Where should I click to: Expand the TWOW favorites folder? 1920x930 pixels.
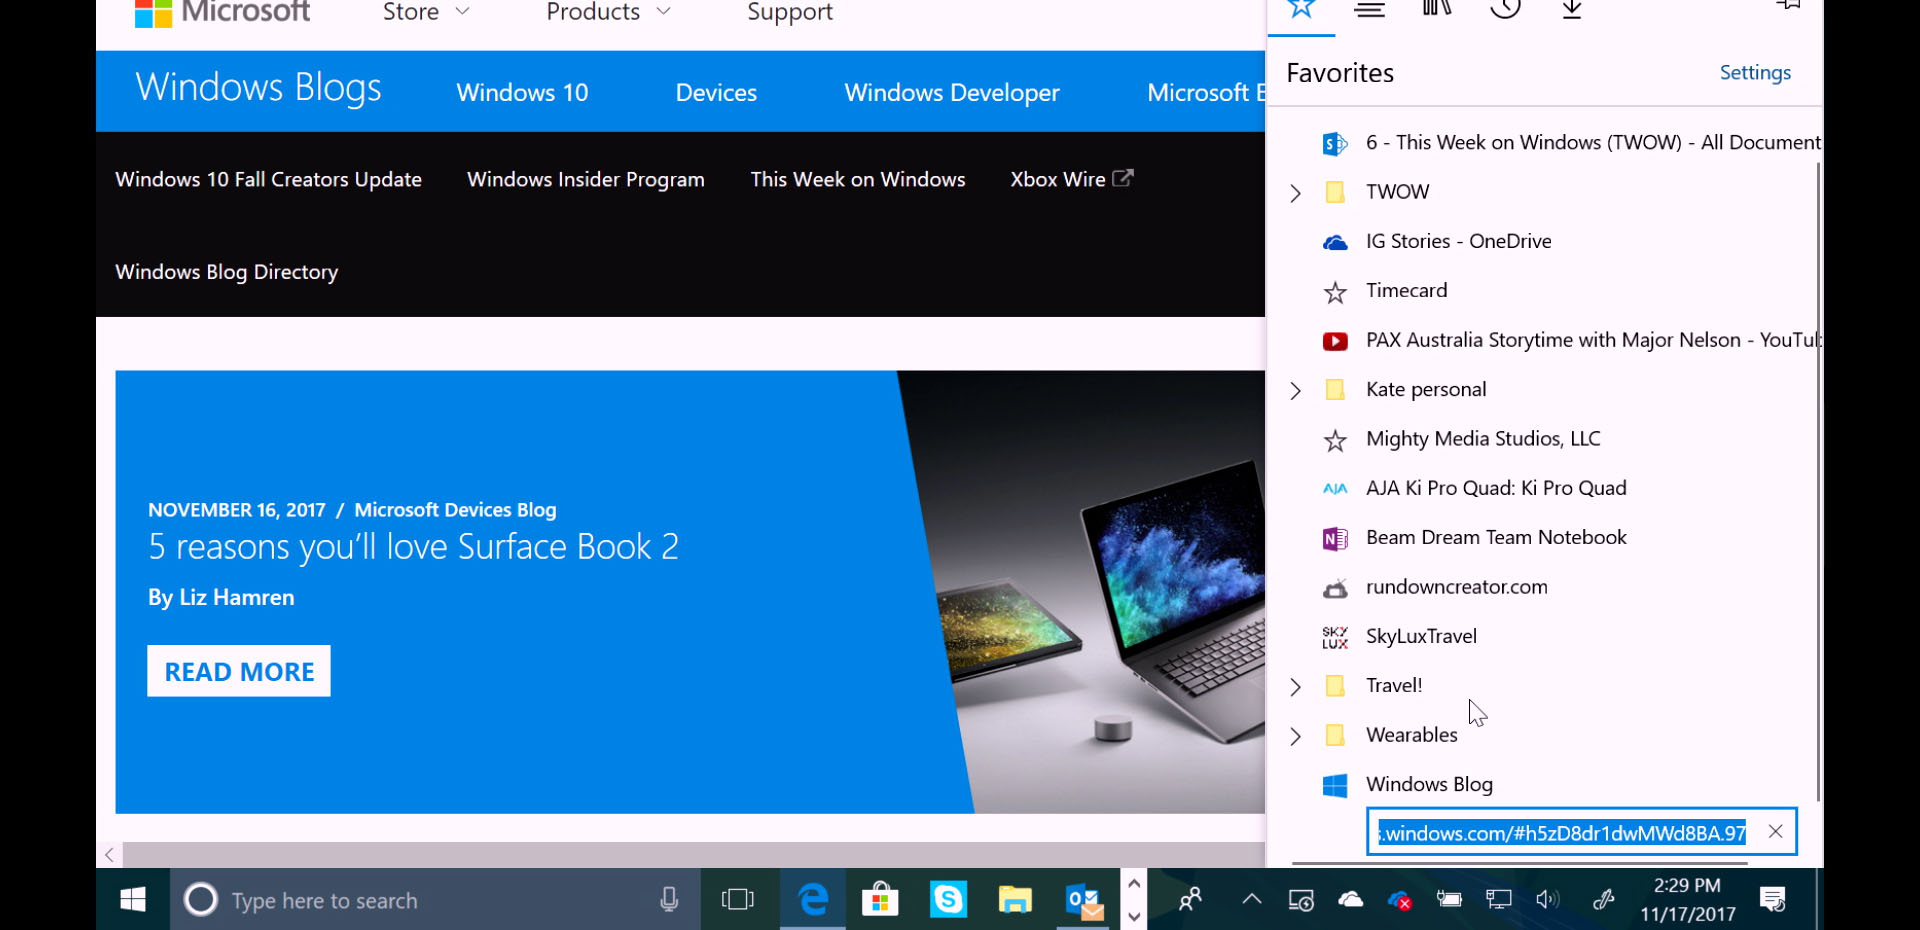click(1295, 192)
